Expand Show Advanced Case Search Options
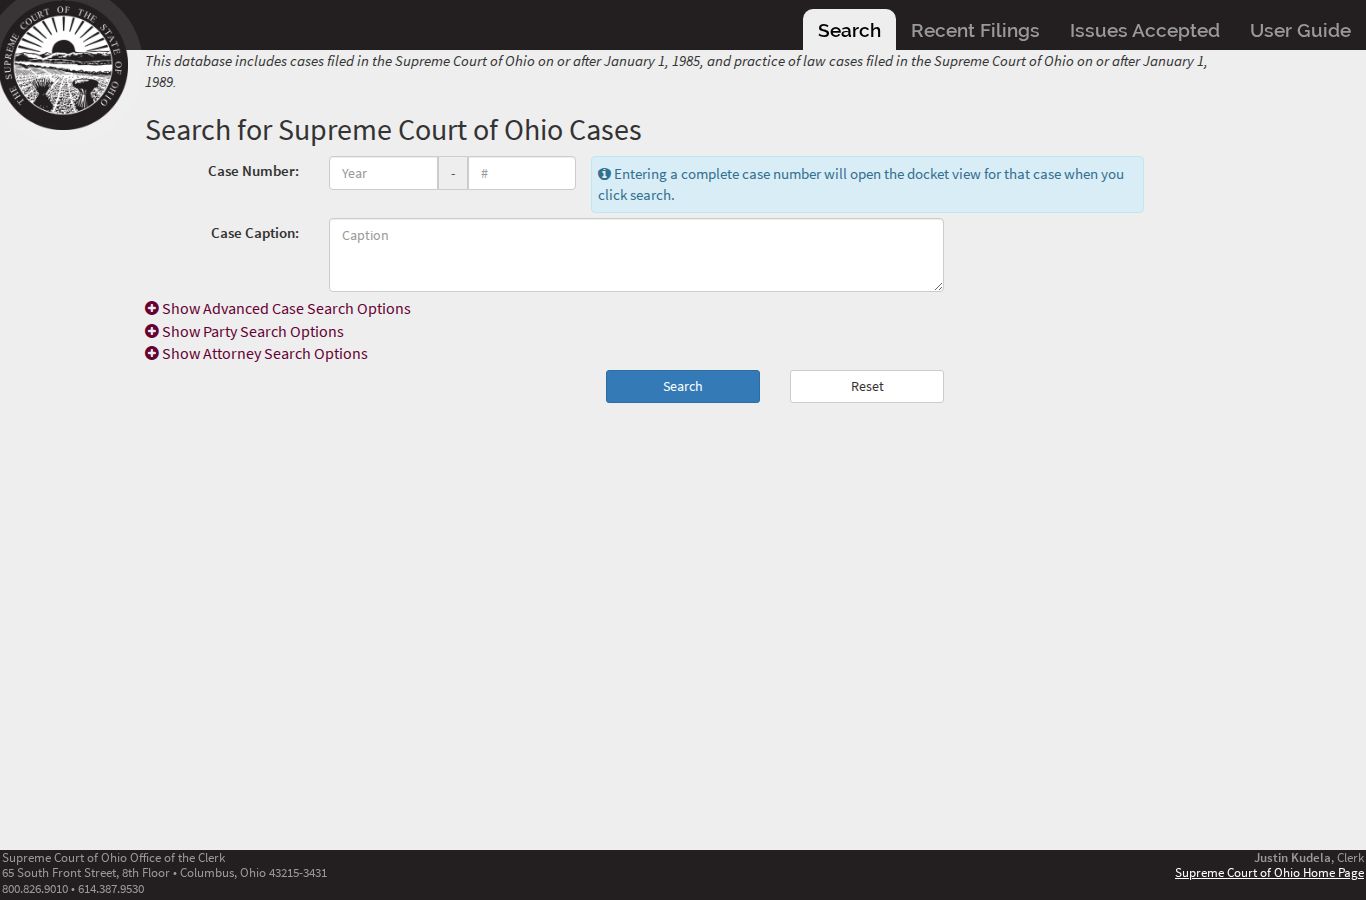Image resolution: width=1366 pixels, height=900 pixels. click(278, 309)
